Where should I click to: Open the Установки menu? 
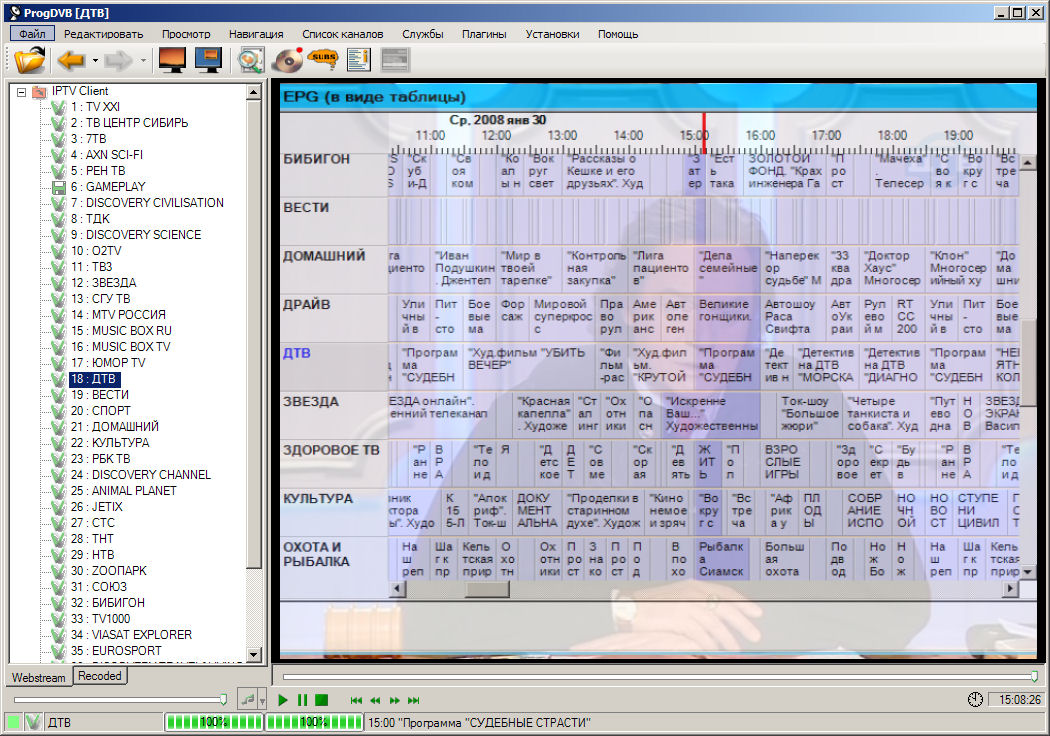[552, 34]
